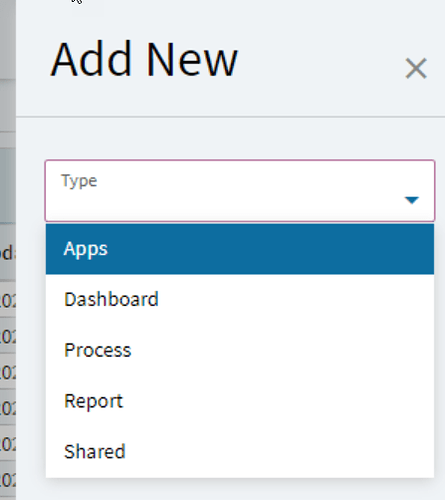Select Apps from the Type list
This screenshot has height=500, width=445.
pyautogui.click(x=86, y=249)
